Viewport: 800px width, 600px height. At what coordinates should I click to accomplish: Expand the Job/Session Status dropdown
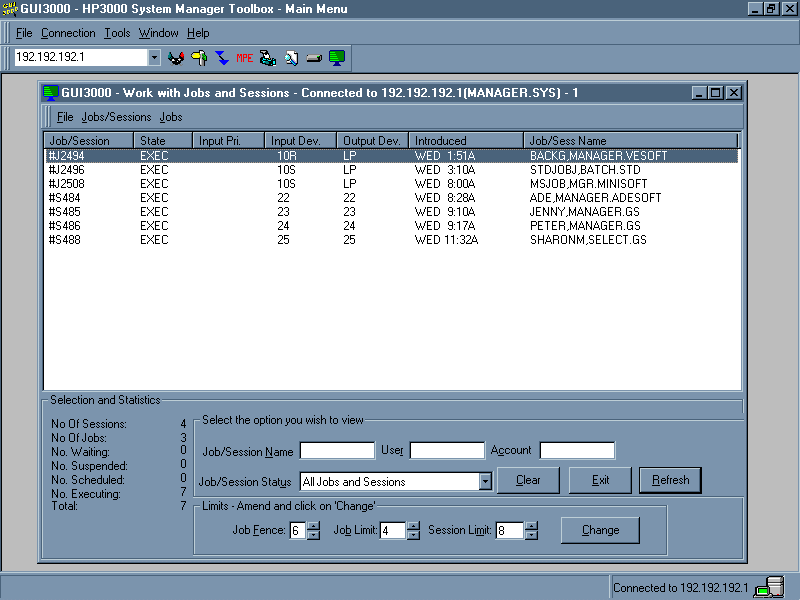pyautogui.click(x=485, y=482)
